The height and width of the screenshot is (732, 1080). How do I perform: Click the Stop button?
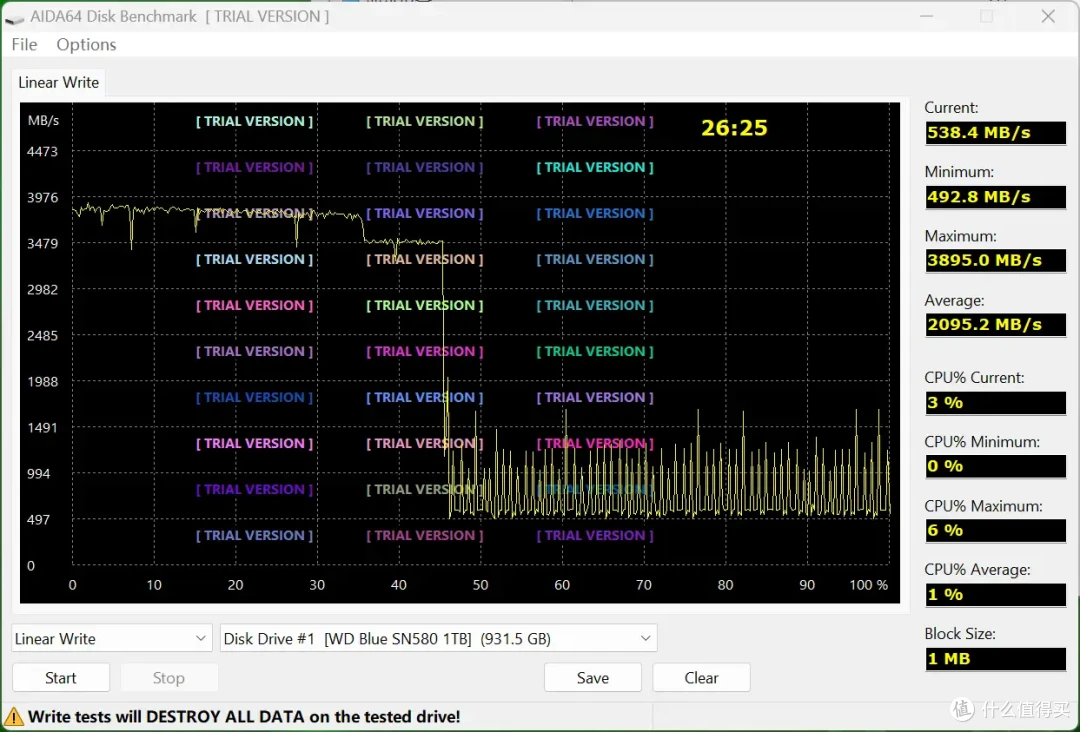point(169,678)
